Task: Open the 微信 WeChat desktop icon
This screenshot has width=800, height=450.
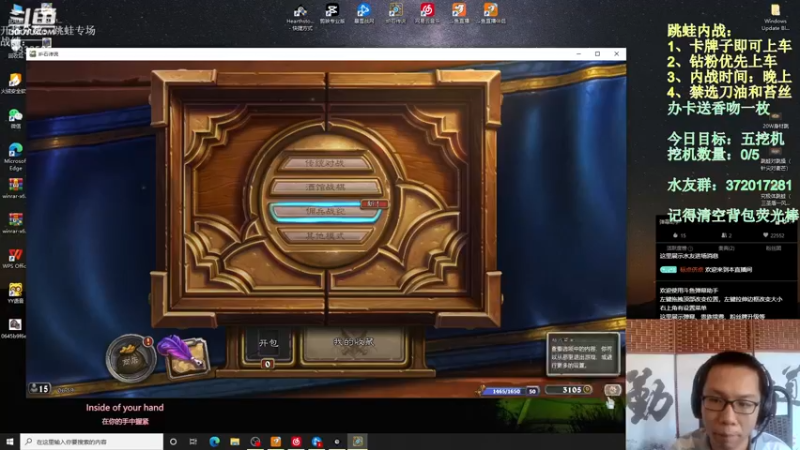Action: [x=15, y=119]
